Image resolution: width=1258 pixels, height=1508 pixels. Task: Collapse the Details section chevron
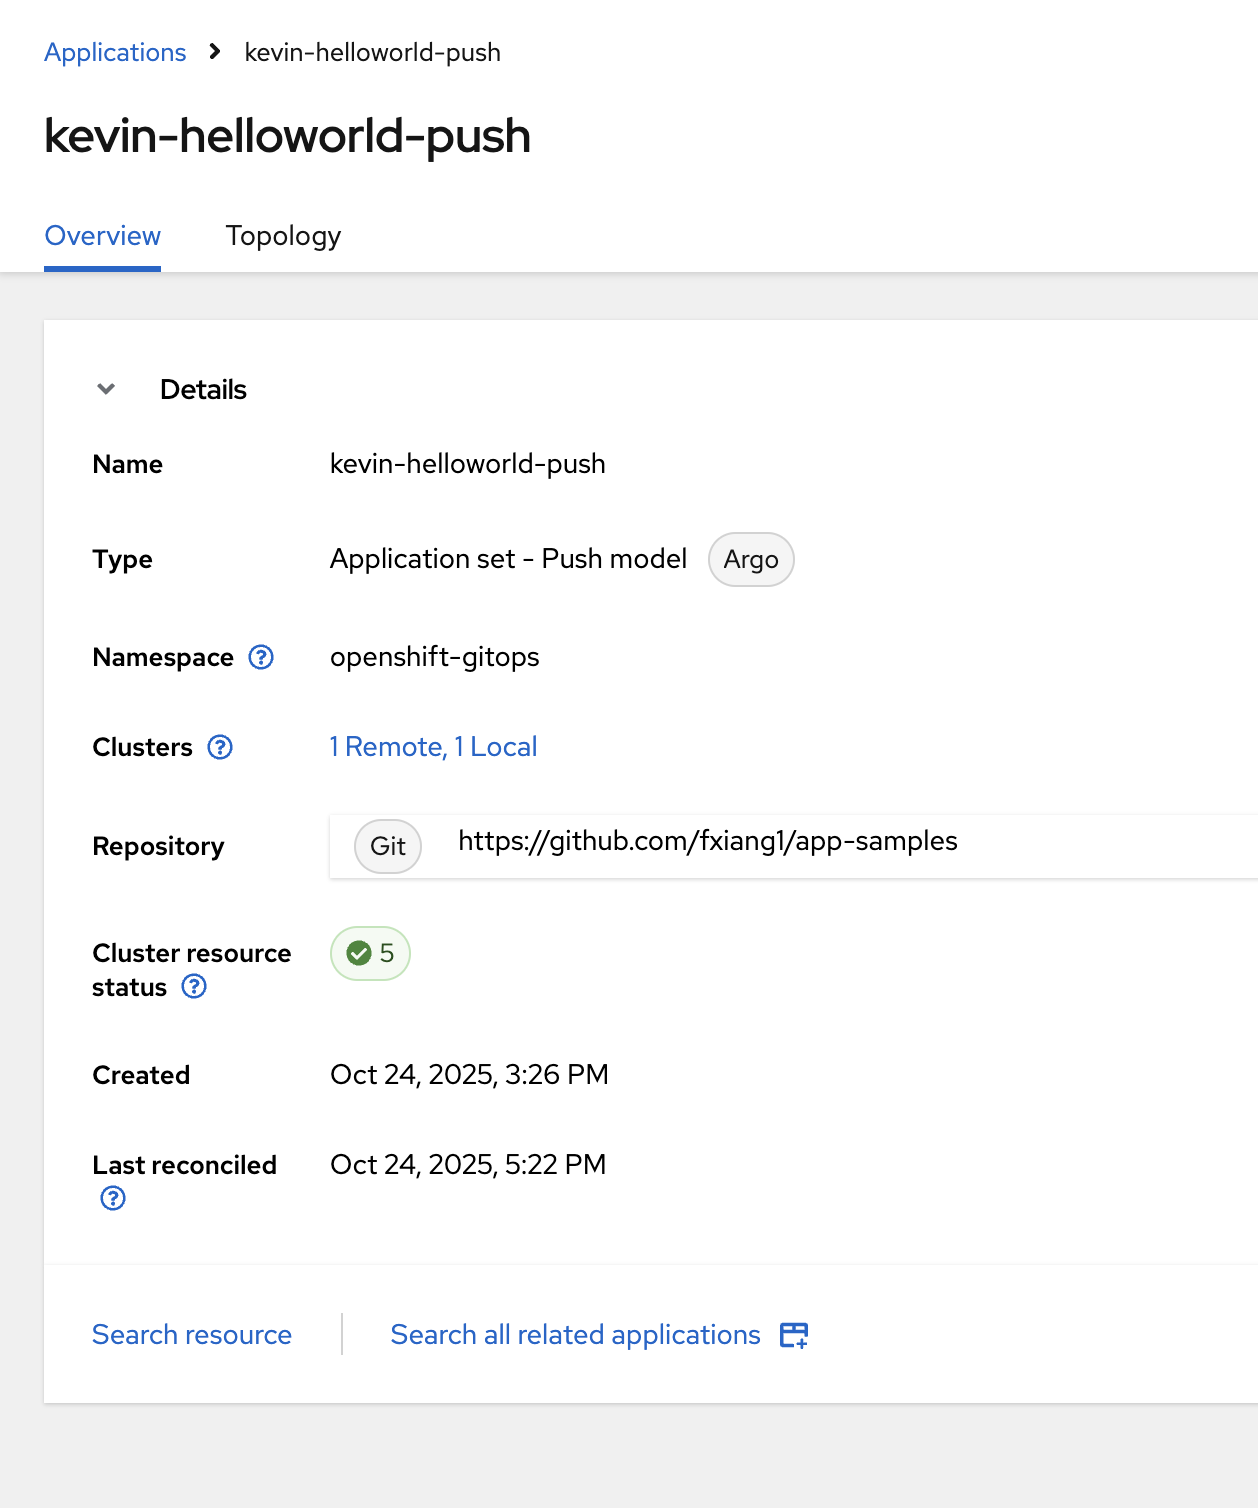point(106,389)
